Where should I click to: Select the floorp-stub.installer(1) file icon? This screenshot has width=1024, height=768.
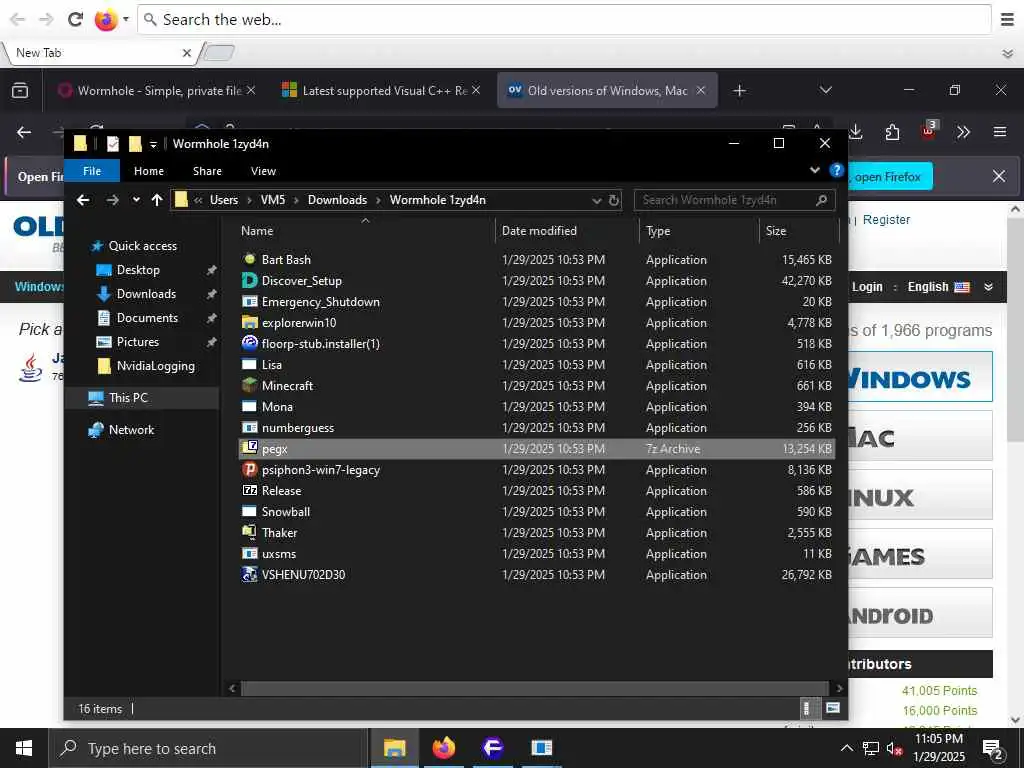pos(249,344)
